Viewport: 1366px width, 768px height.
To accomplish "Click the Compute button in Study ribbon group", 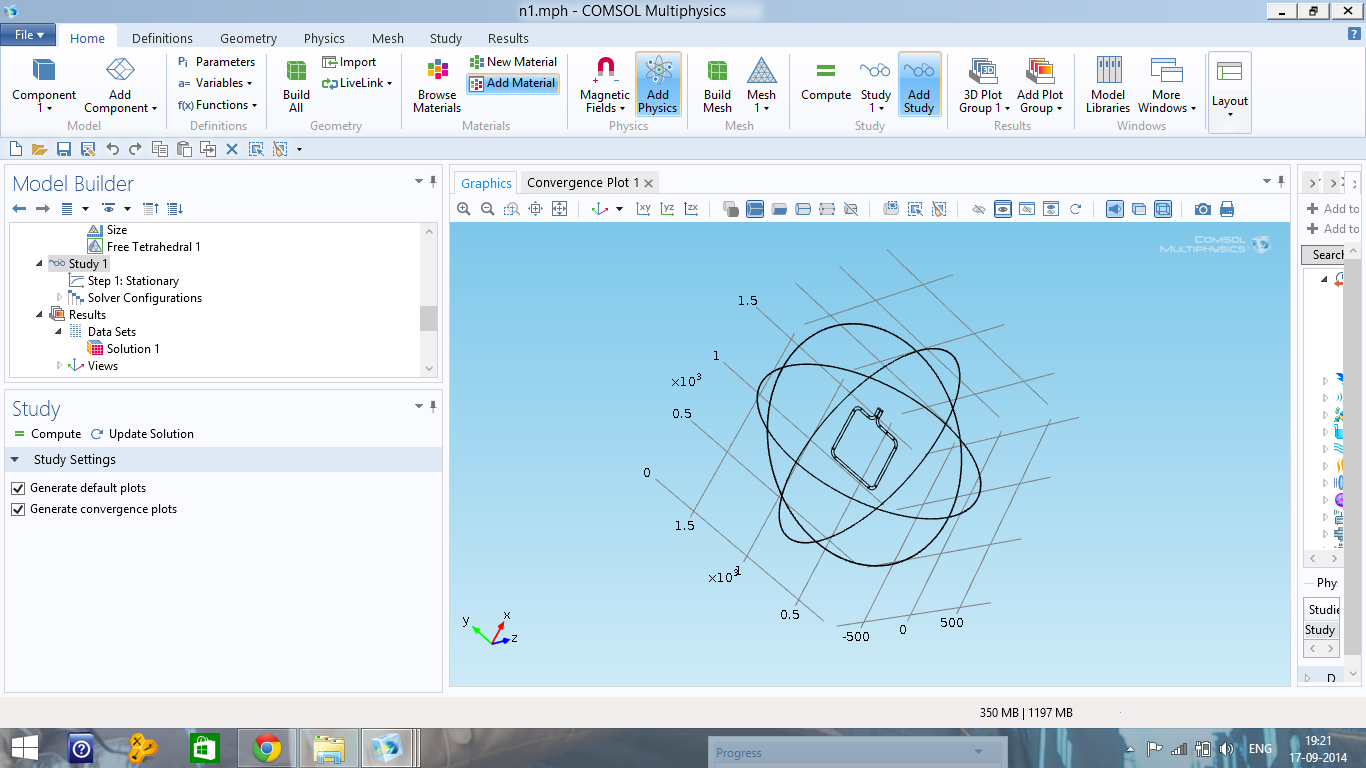I will click(825, 82).
